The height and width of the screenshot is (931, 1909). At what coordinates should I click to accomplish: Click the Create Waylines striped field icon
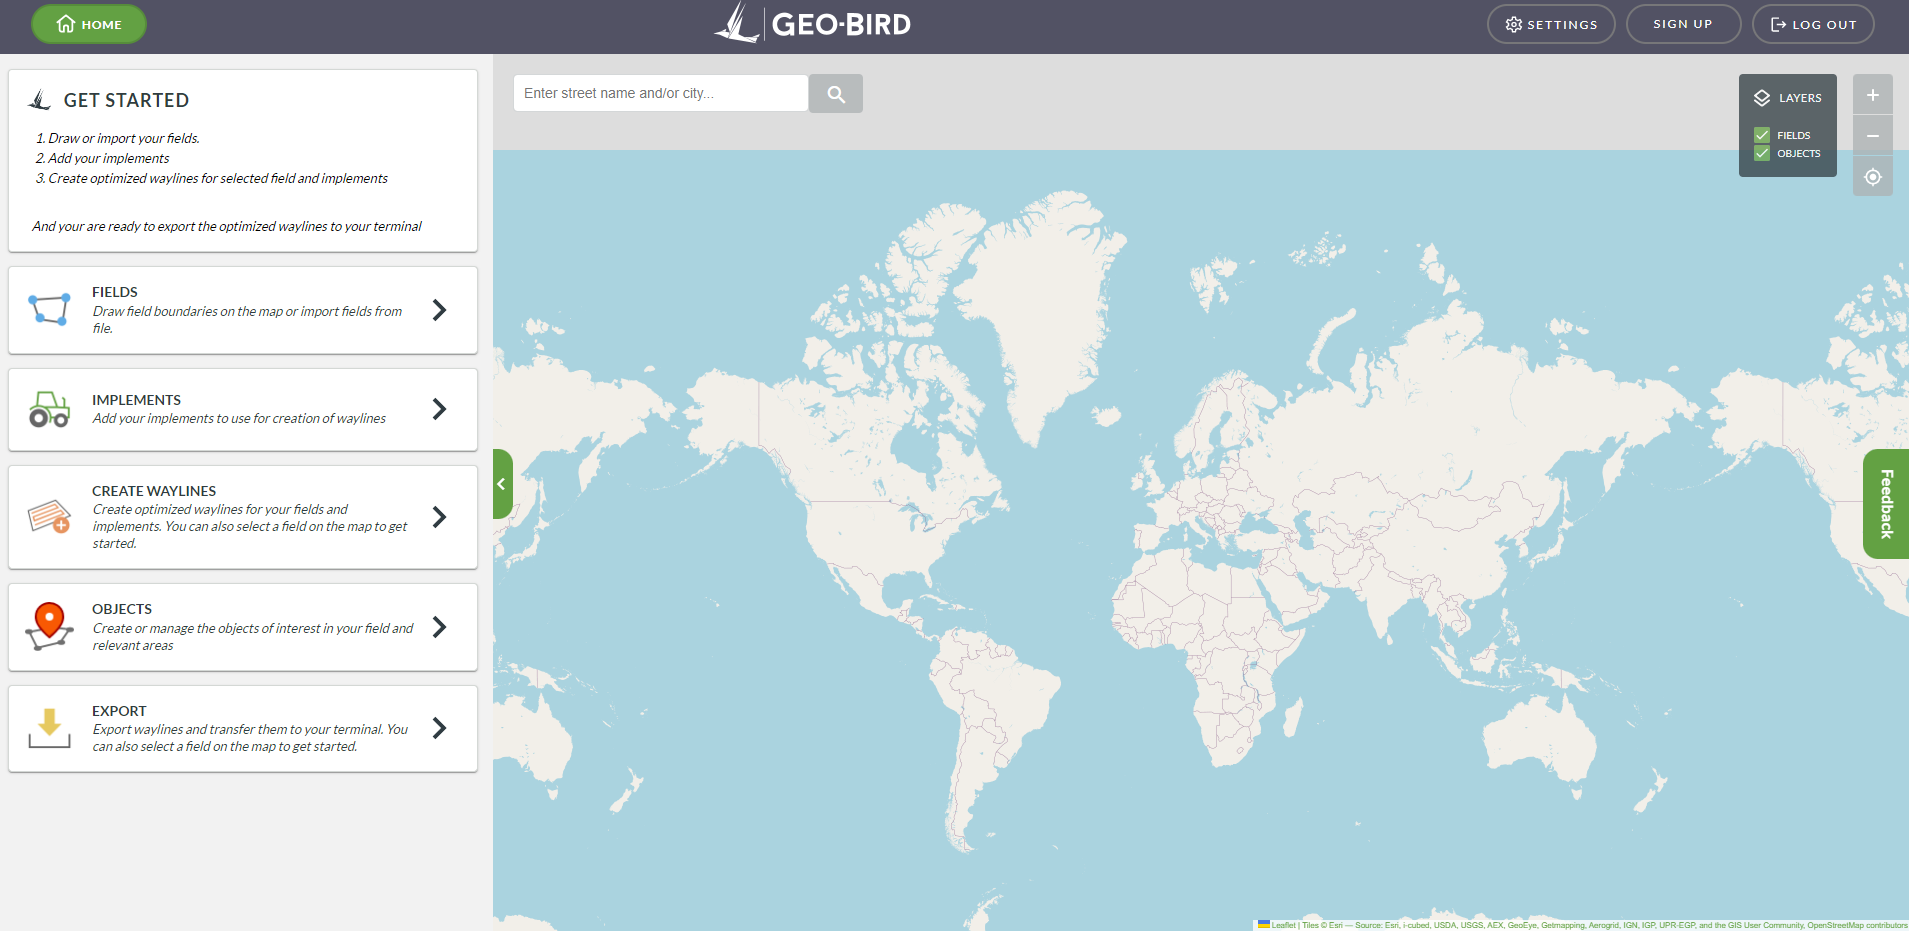click(49, 517)
